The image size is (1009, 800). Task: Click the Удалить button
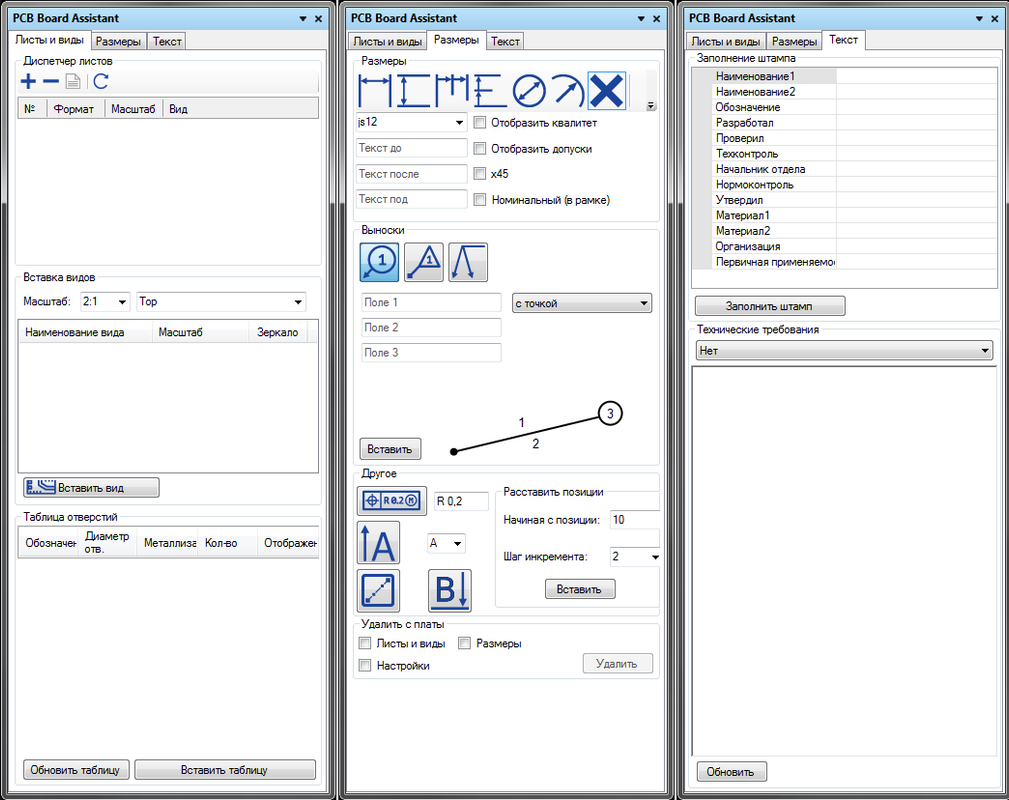pyautogui.click(x=618, y=664)
